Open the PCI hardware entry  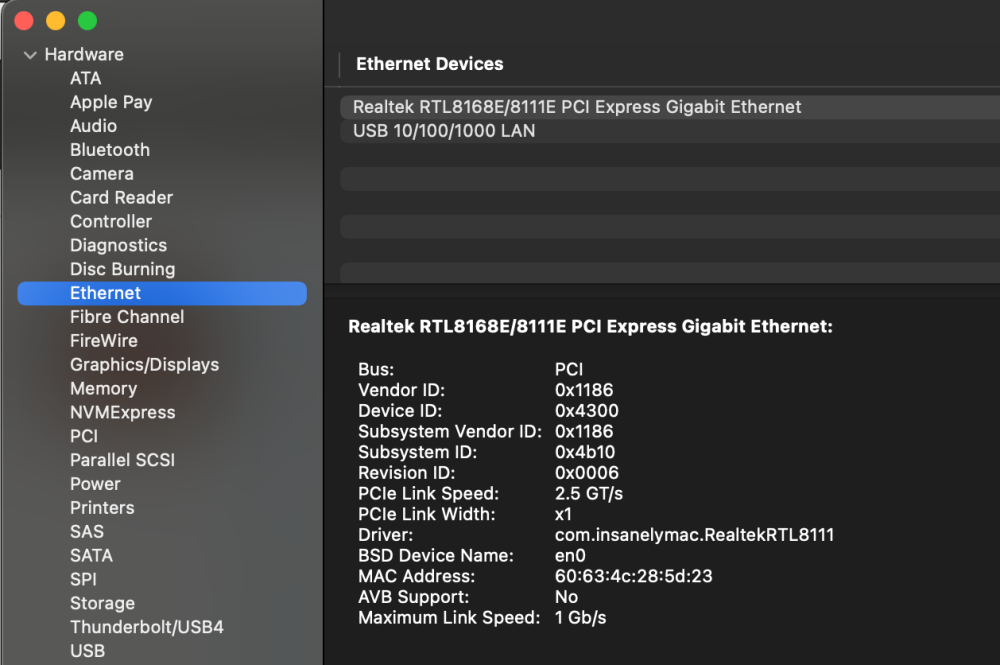(84, 436)
